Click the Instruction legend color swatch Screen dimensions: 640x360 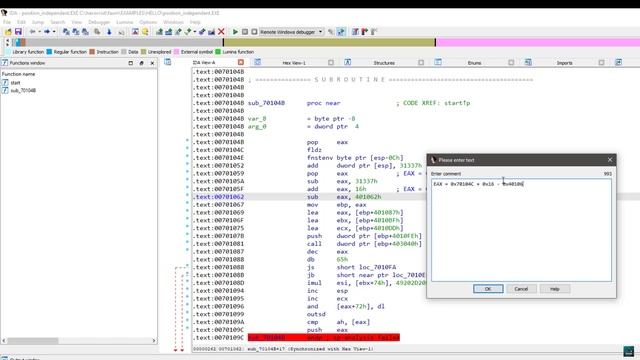coord(92,52)
